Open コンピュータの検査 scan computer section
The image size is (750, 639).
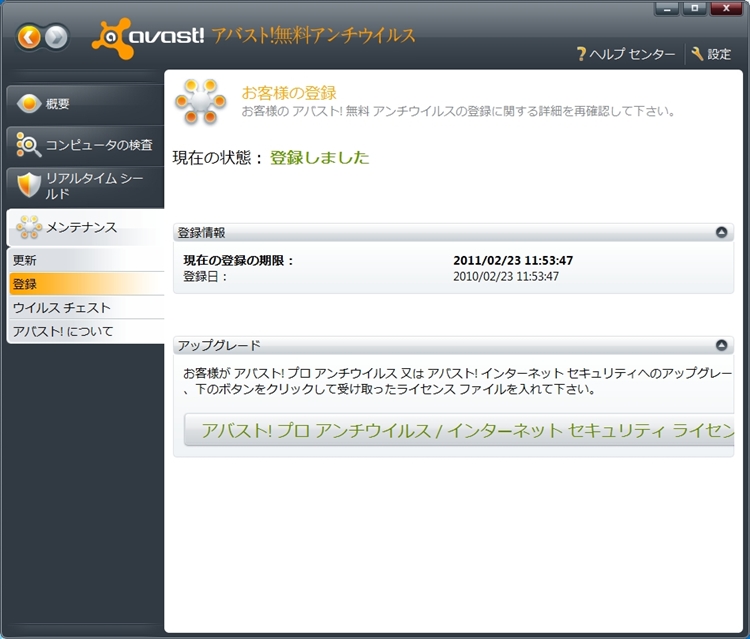click(86, 145)
